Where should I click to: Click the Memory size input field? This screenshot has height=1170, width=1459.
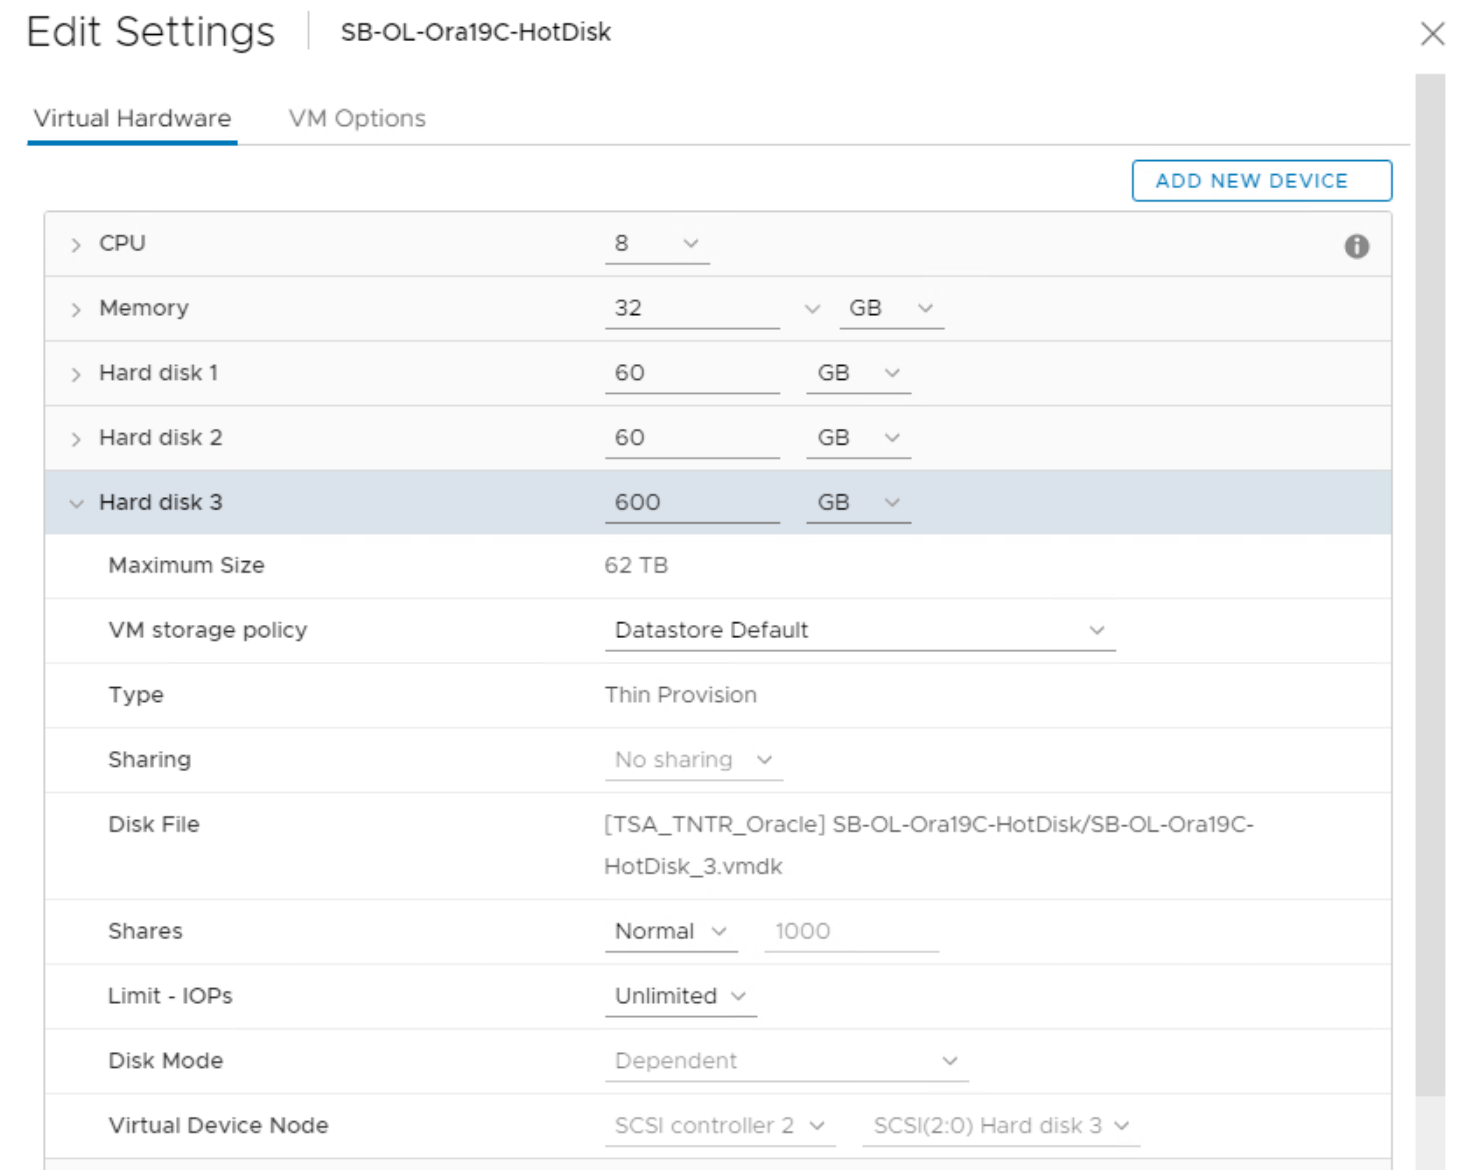(x=691, y=308)
